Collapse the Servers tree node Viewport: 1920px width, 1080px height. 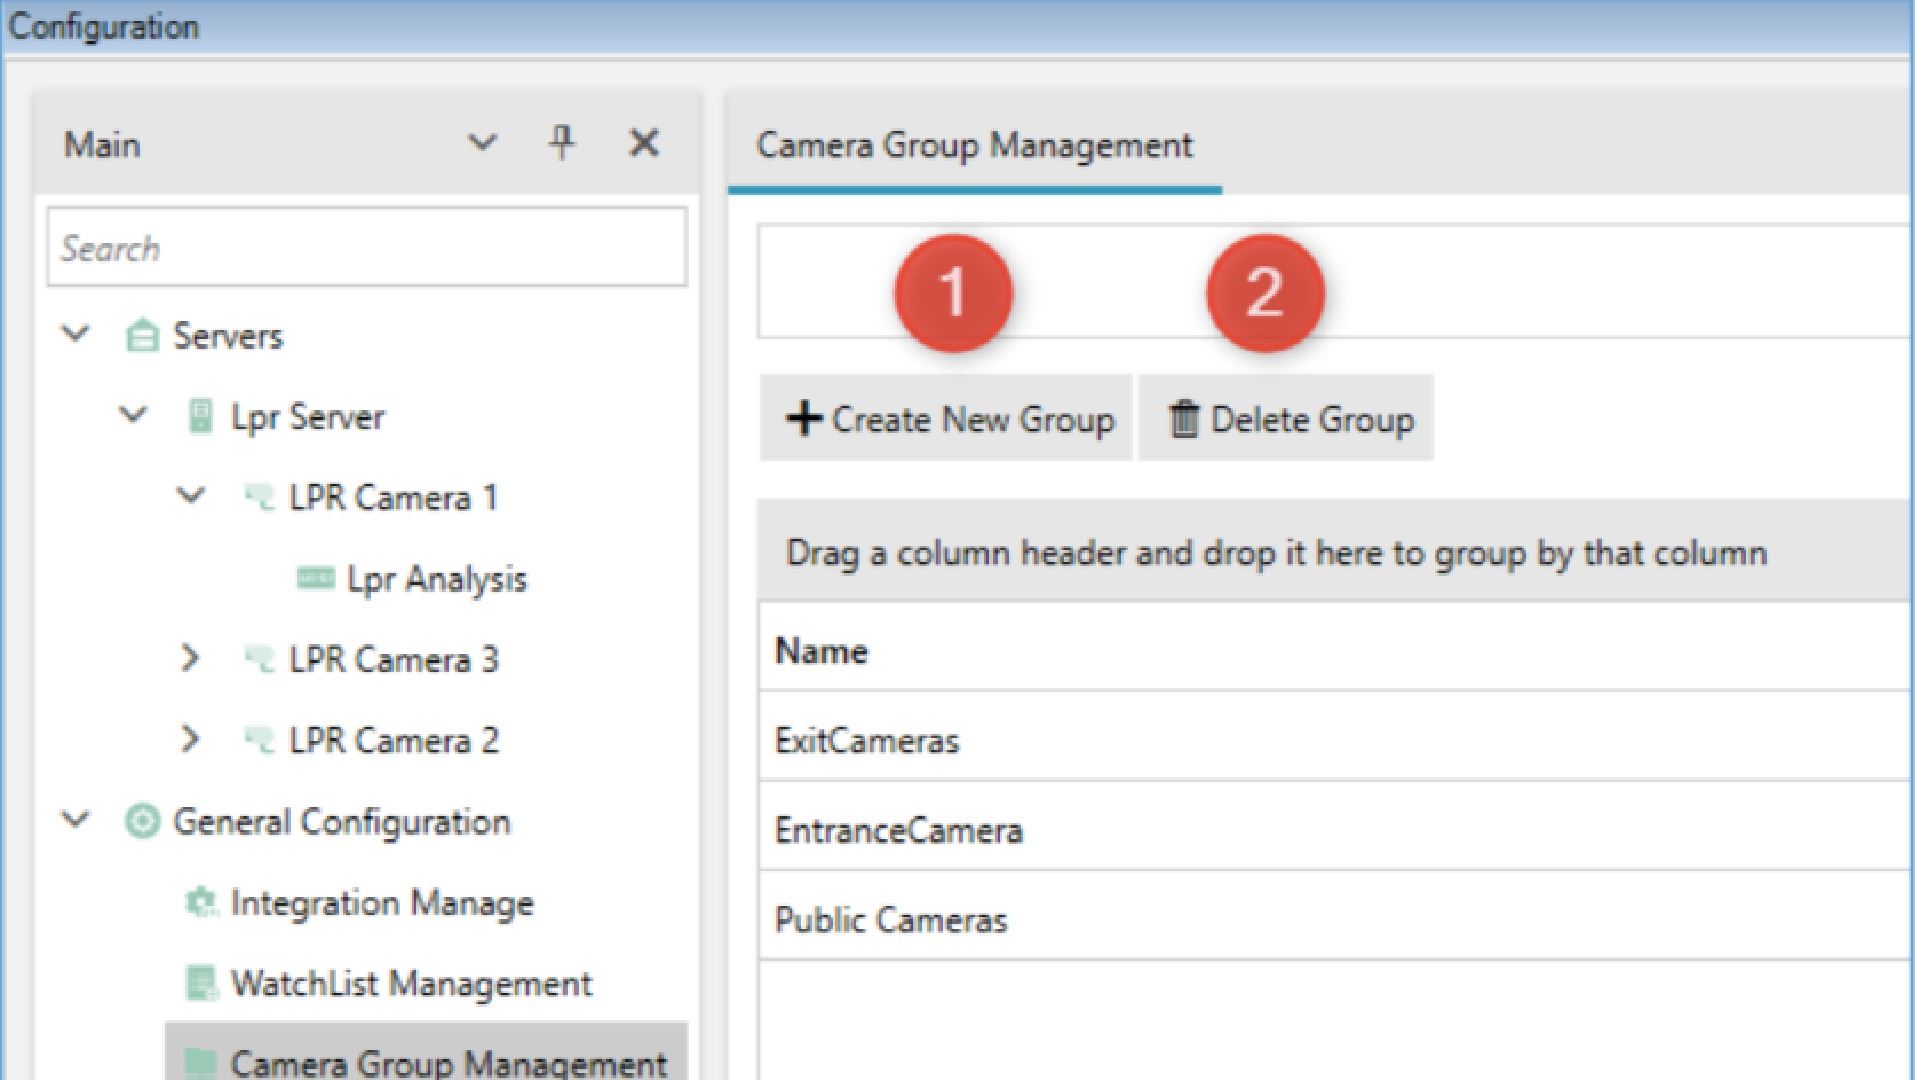pyautogui.click(x=76, y=334)
